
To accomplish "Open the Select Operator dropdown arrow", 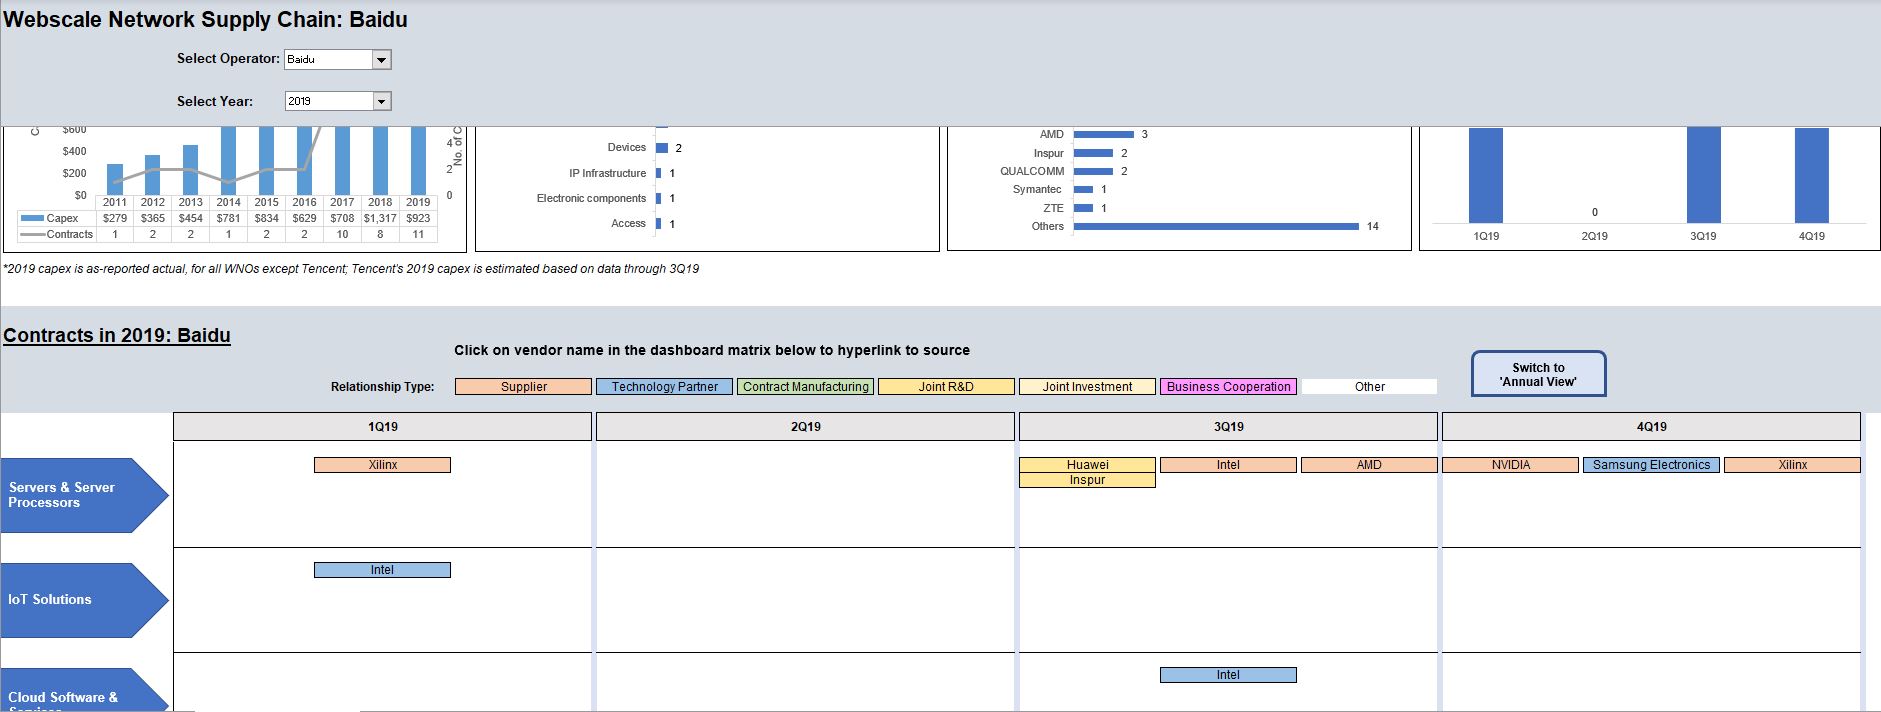I will (381, 60).
